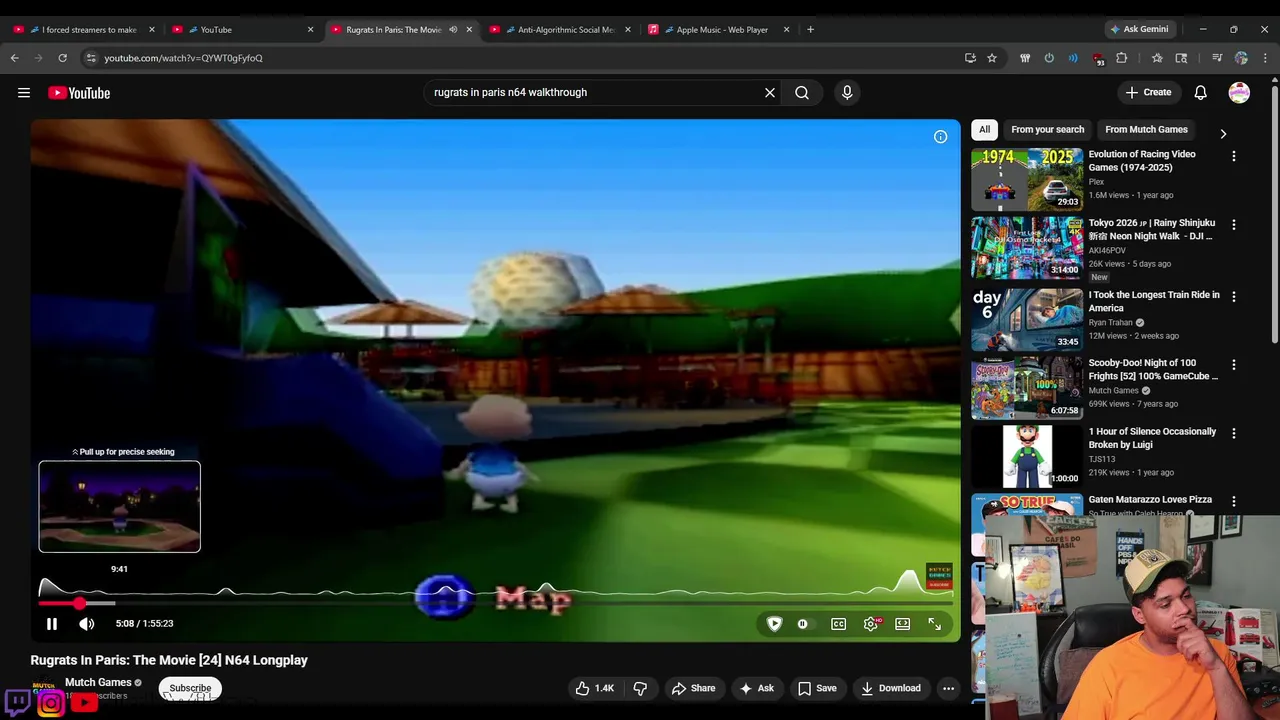
Task: Open options for Longest Train Ride video
Action: click(1233, 297)
